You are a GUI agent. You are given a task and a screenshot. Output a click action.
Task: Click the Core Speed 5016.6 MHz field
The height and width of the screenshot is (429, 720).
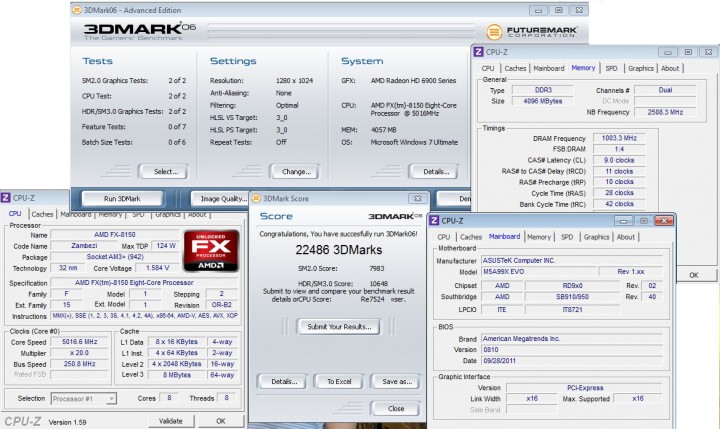79,342
